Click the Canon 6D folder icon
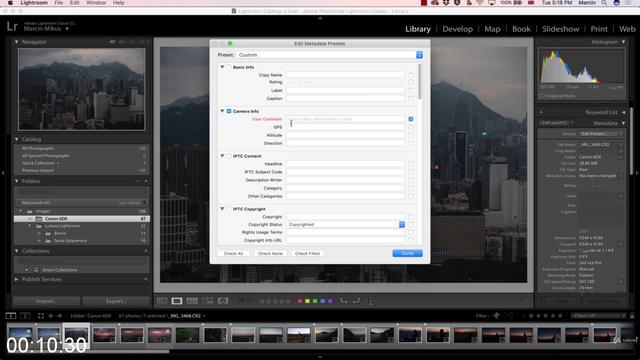The image size is (640, 360). [39, 219]
